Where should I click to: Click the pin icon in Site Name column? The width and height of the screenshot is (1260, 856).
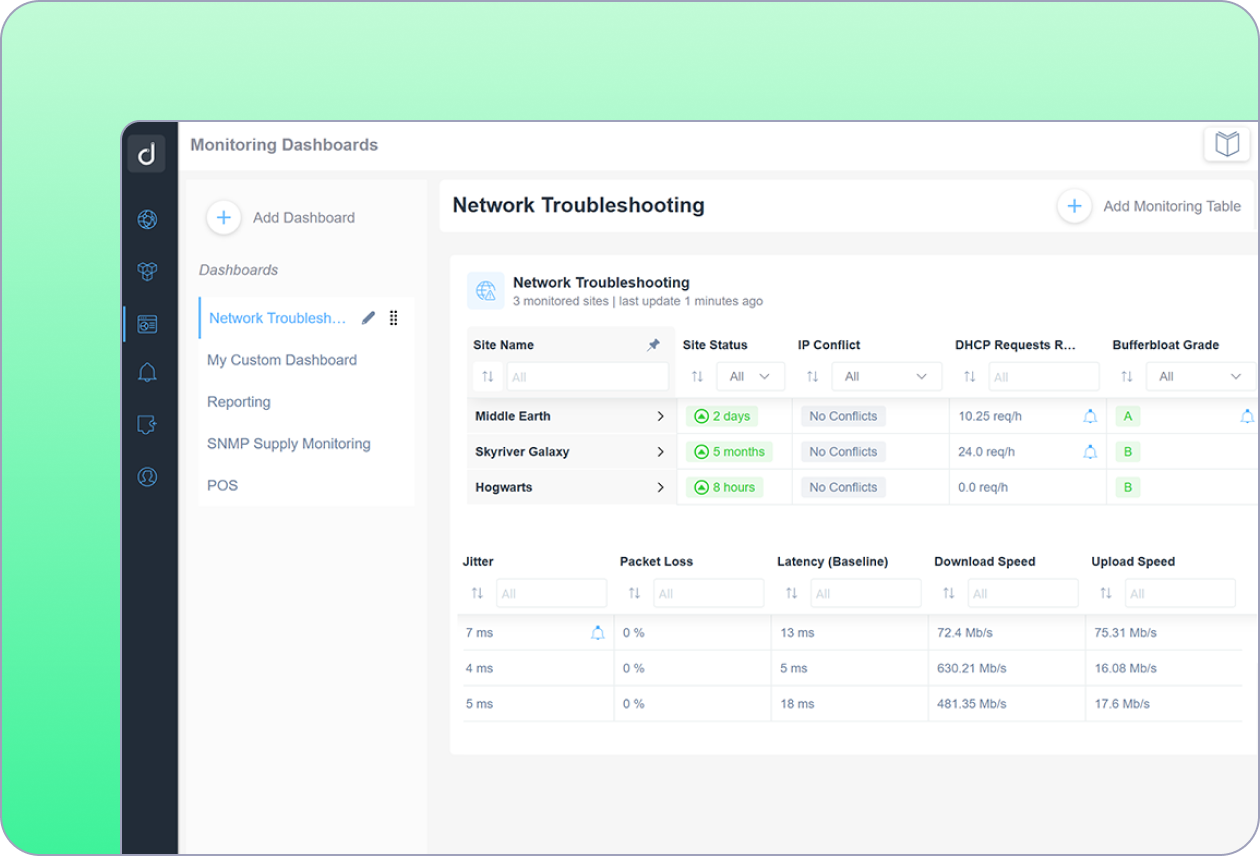pos(653,345)
